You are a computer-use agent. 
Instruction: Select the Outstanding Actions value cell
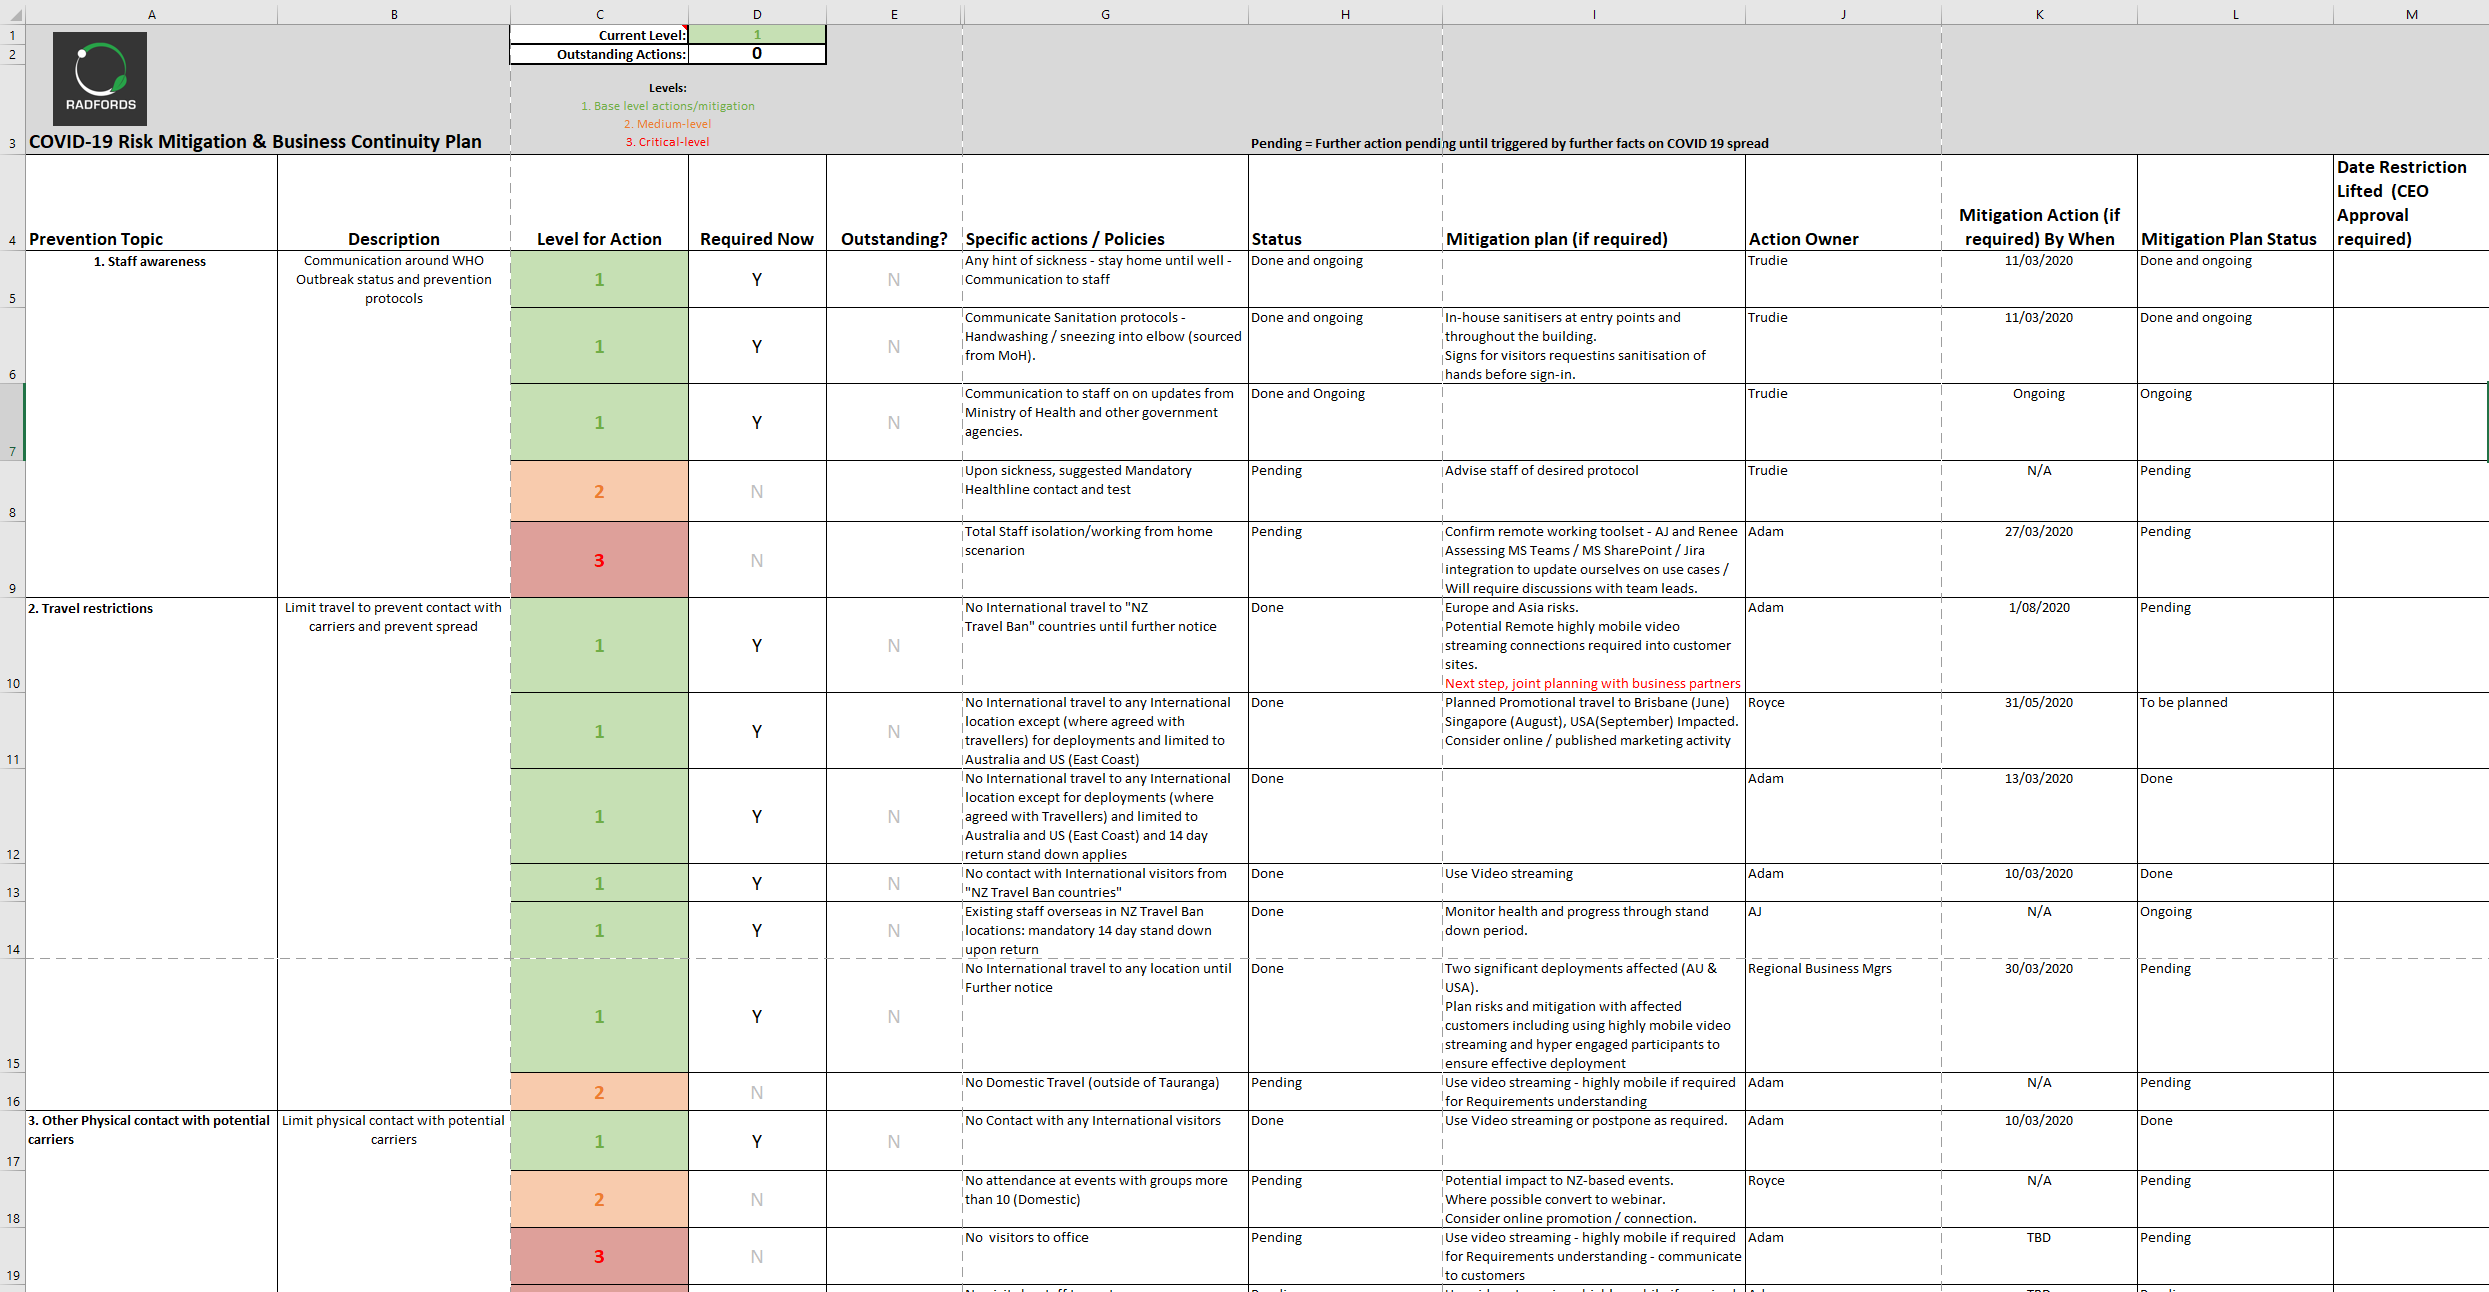pyautogui.click(x=757, y=54)
